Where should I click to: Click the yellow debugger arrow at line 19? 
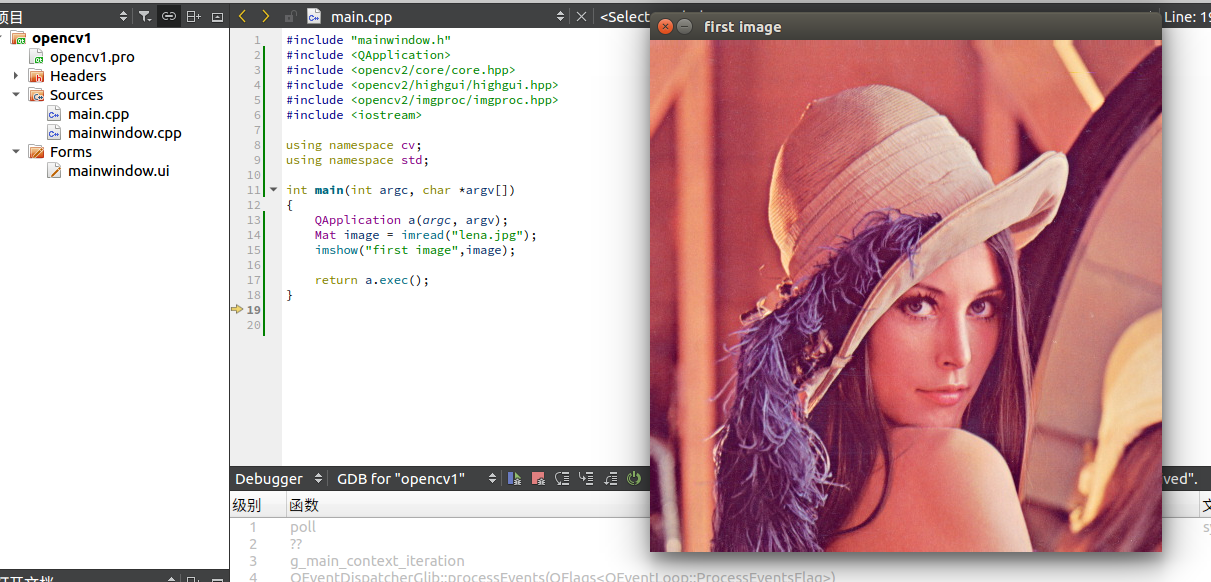click(237, 310)
